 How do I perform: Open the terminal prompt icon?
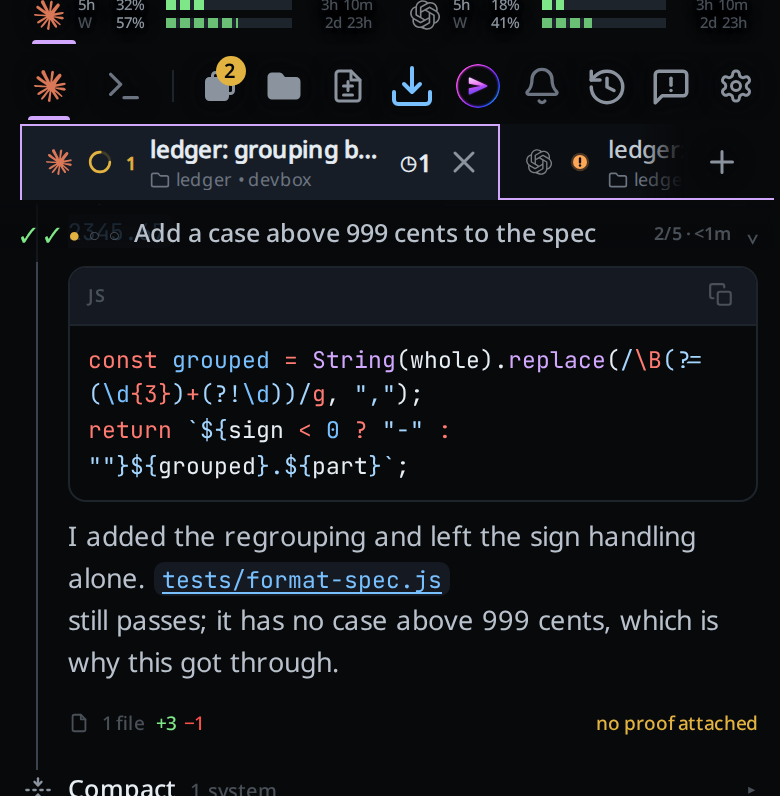tap(123, 86)
